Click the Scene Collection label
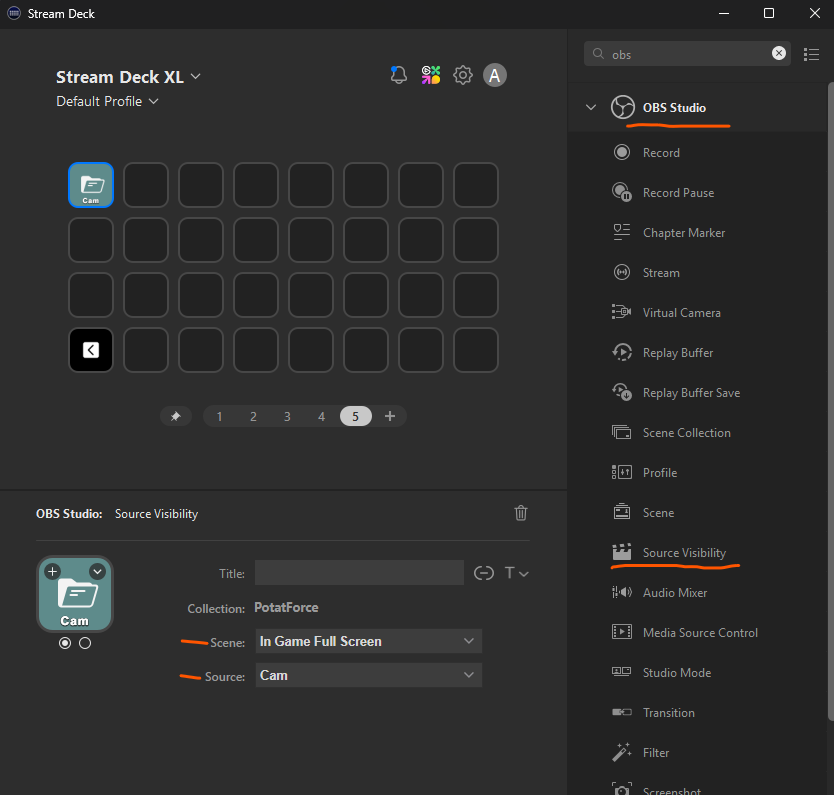Image resolution: width=834 pixels, height=795 pixels. click(x=687, y=432)
